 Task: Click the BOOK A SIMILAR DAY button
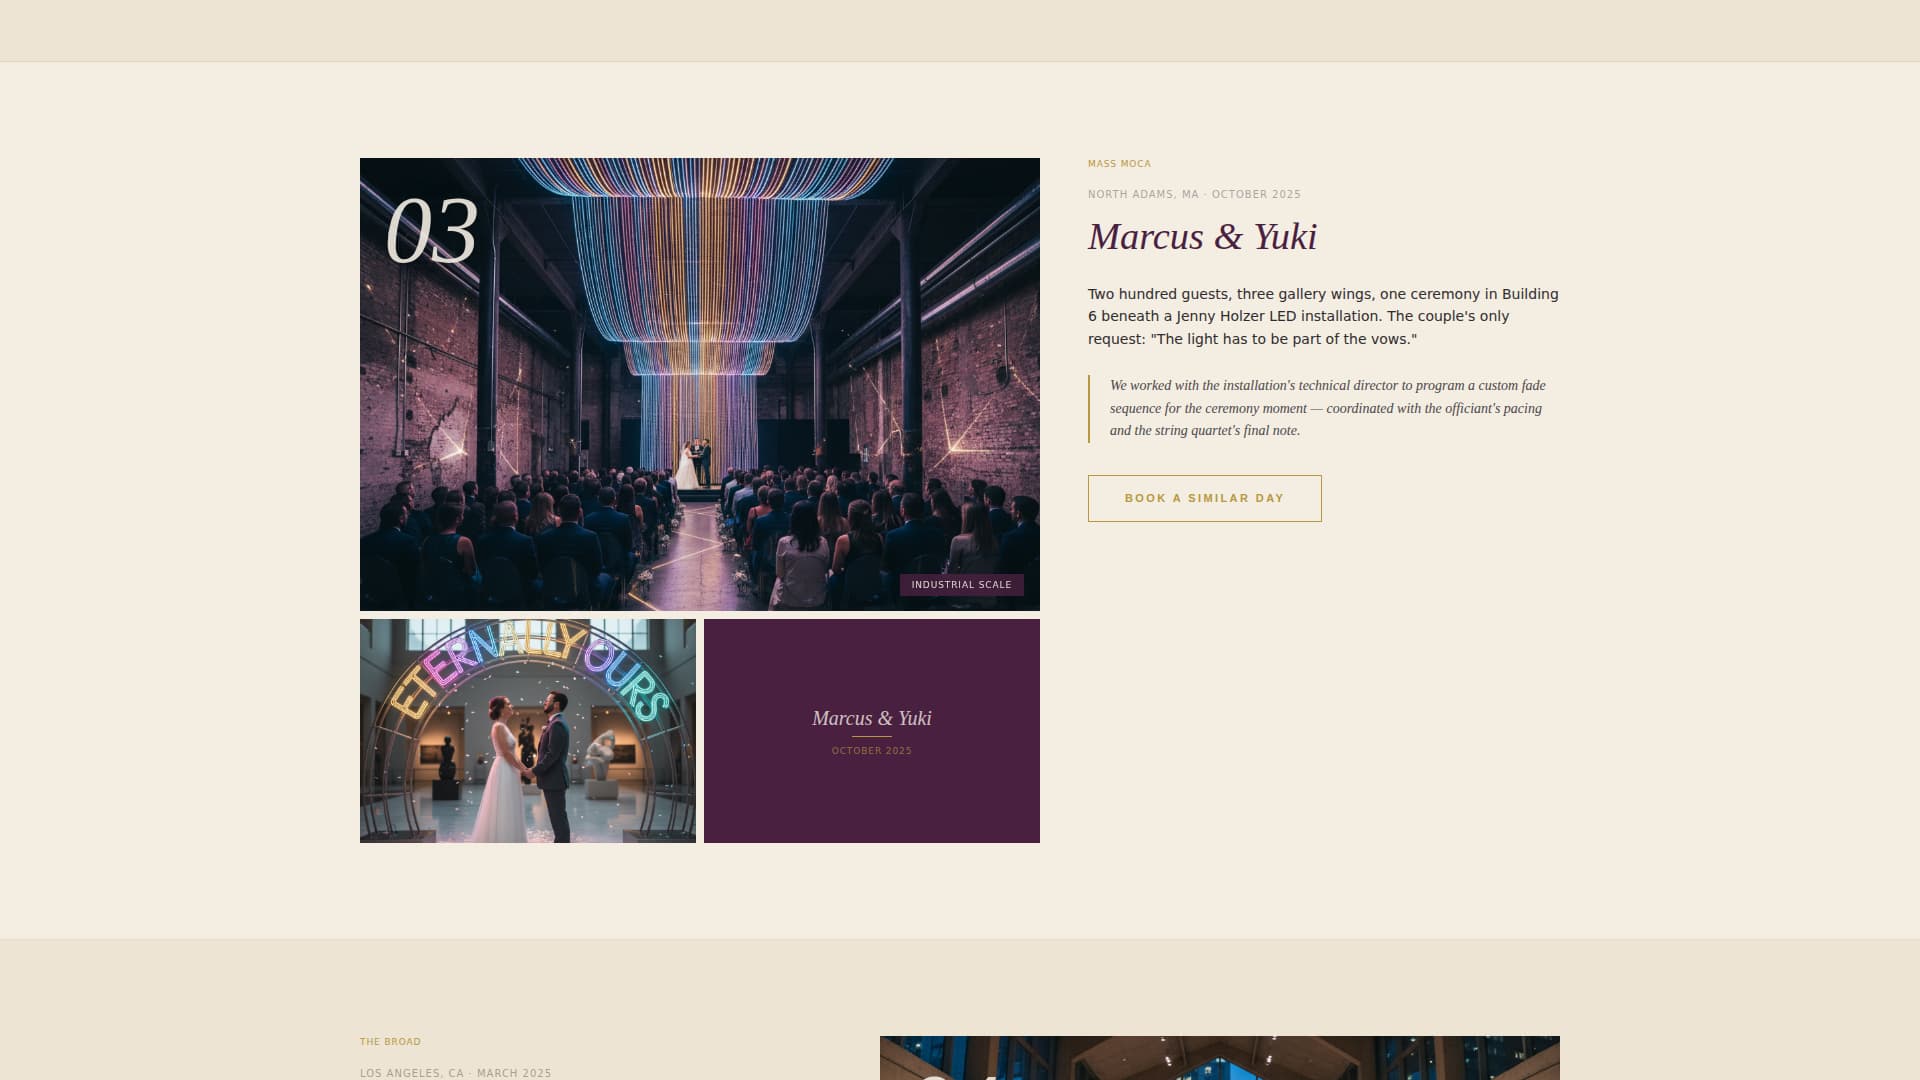pos(1204,497)
